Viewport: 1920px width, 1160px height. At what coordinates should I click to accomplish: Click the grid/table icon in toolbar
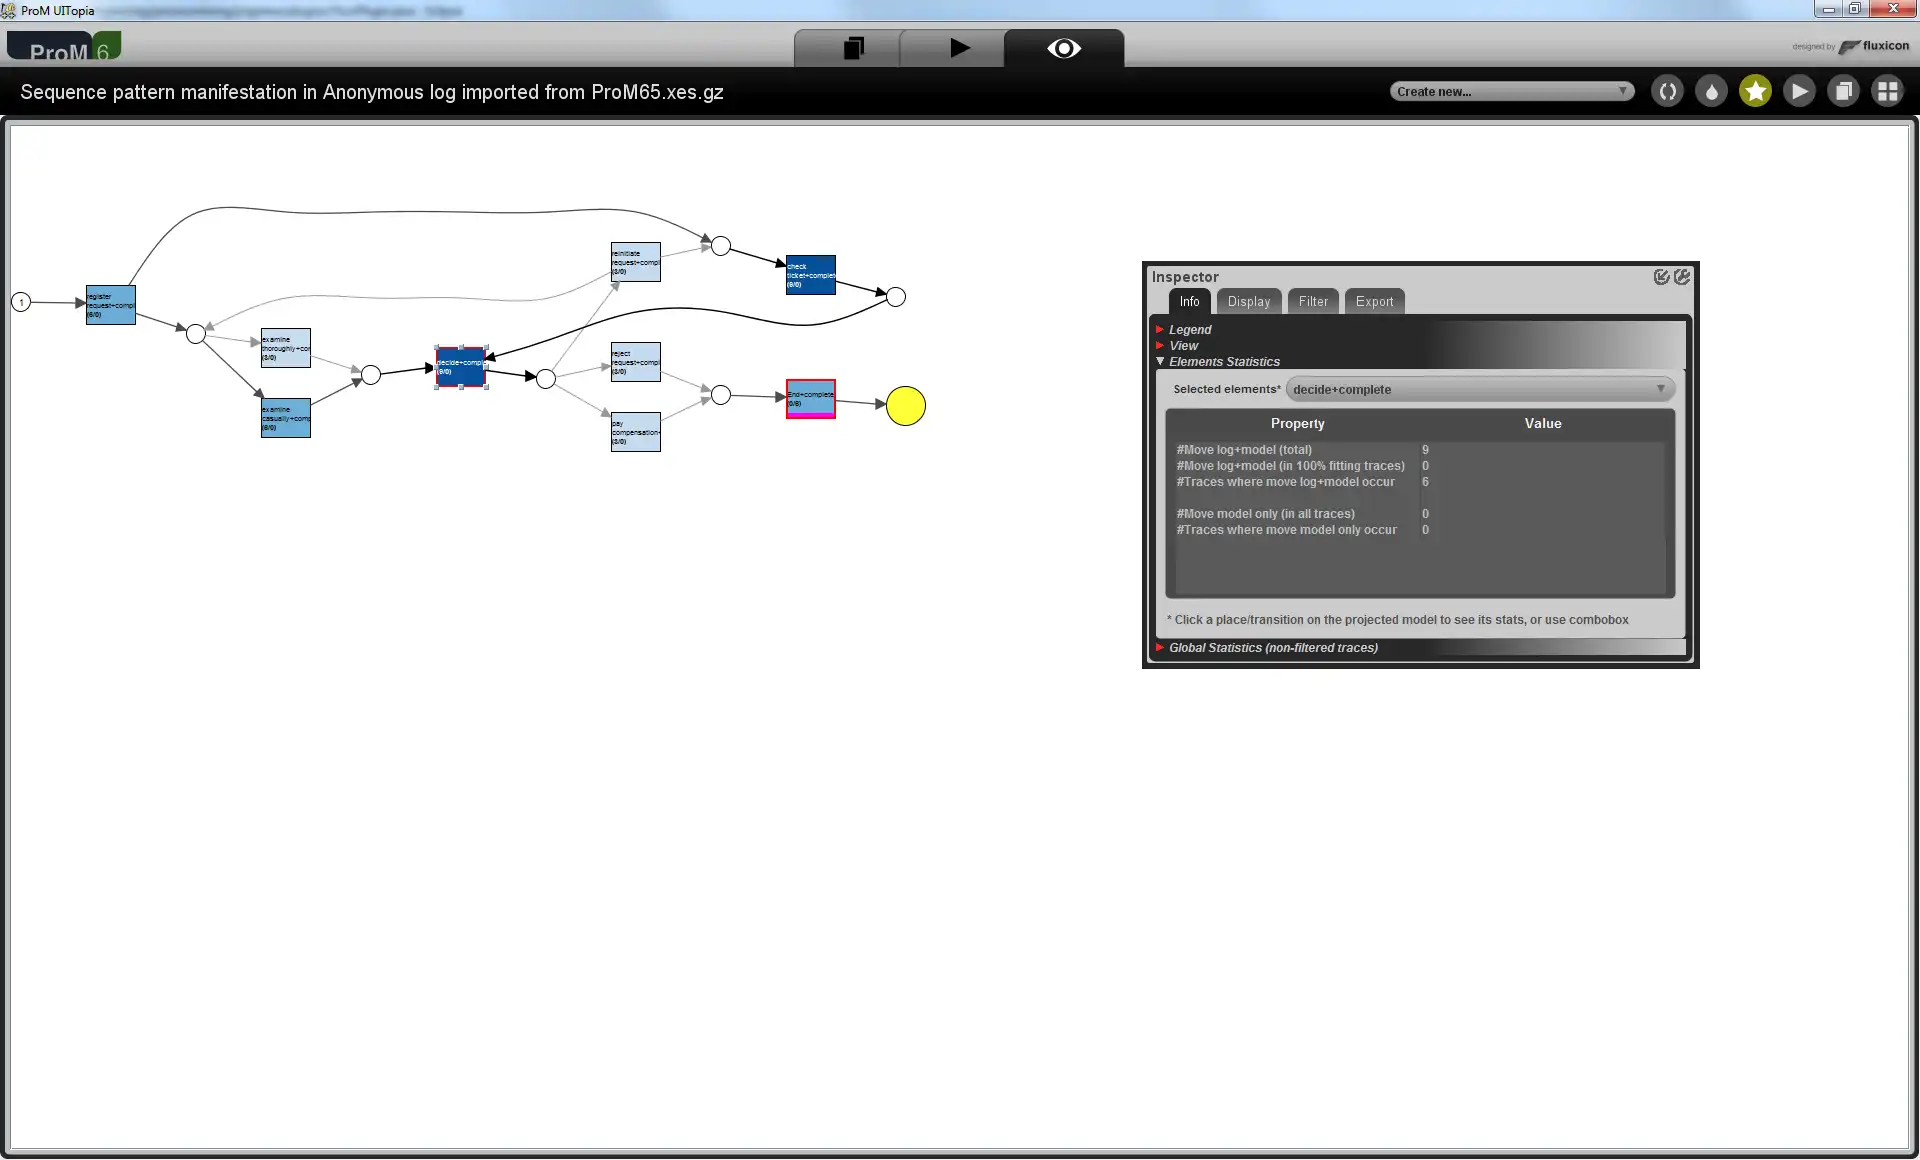coord(1890,90)
